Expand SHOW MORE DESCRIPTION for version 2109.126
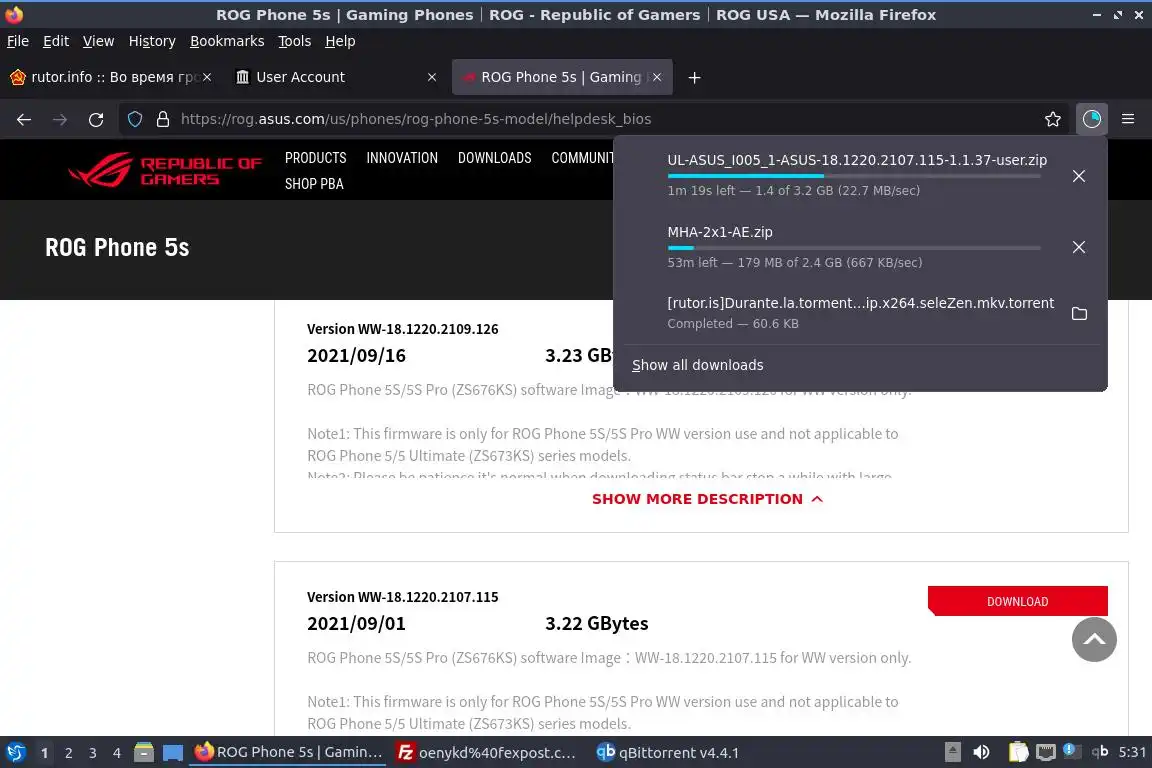This screenshot has height=768, width=1152. [707, 499]
